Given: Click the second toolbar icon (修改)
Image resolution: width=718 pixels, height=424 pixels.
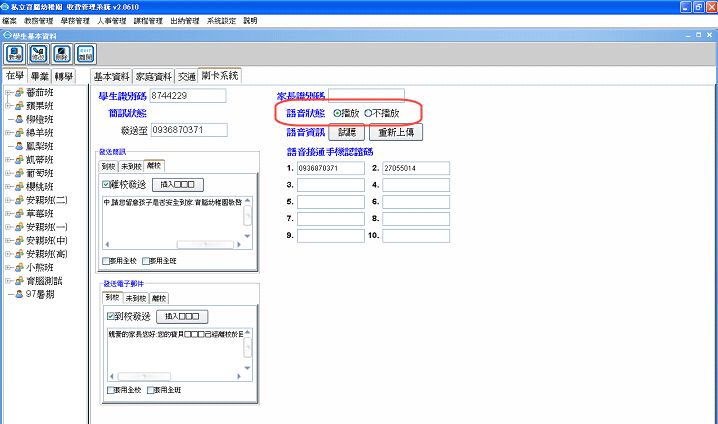Looking at the screenshot, I should [x=39, y=54].
